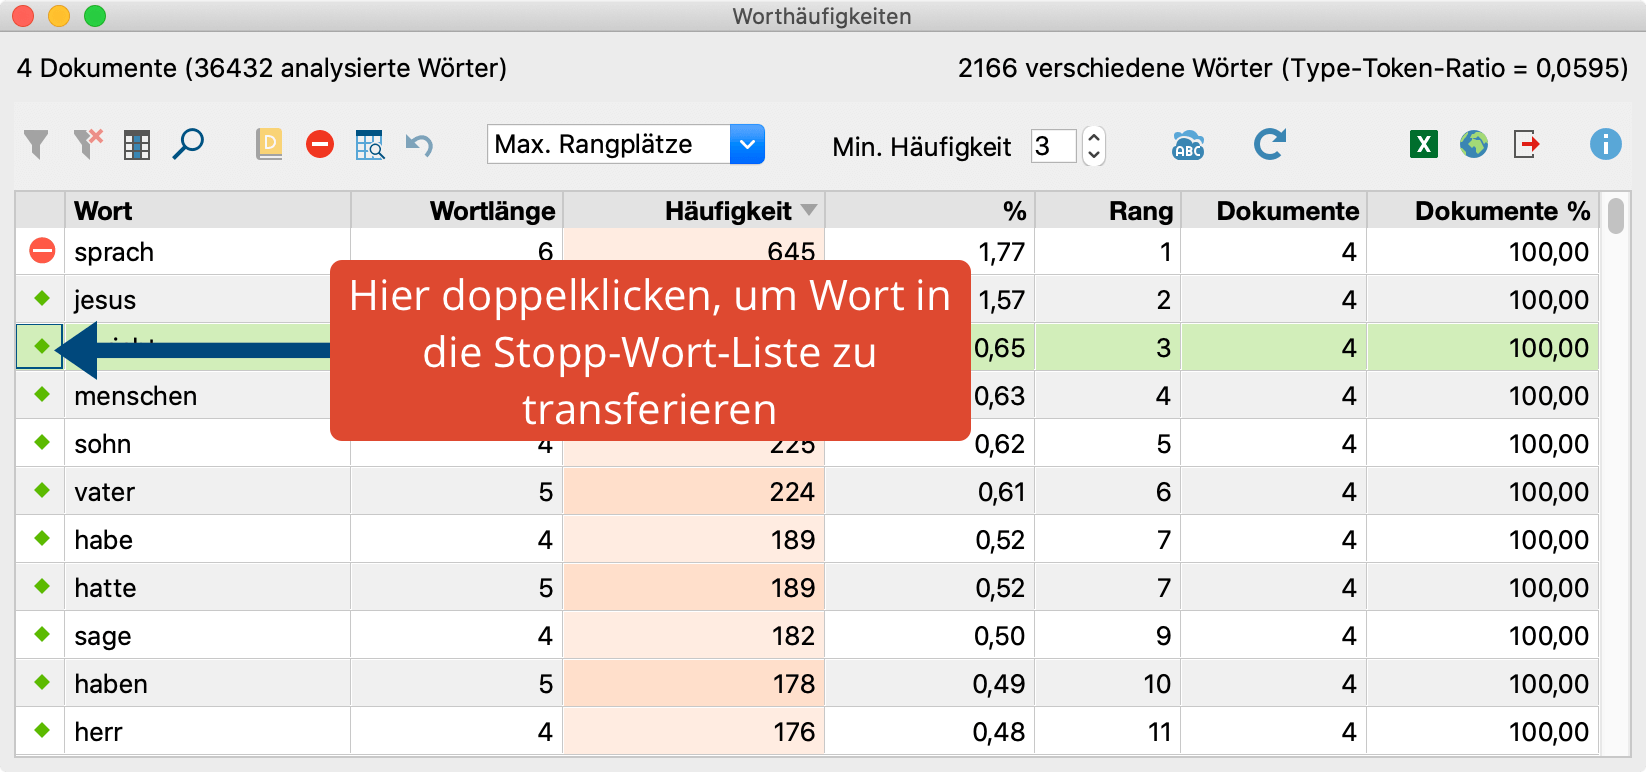Viewport: 1646px width, 772px height.
Task: Sort by Rang column header
Action: [1107, 211]
